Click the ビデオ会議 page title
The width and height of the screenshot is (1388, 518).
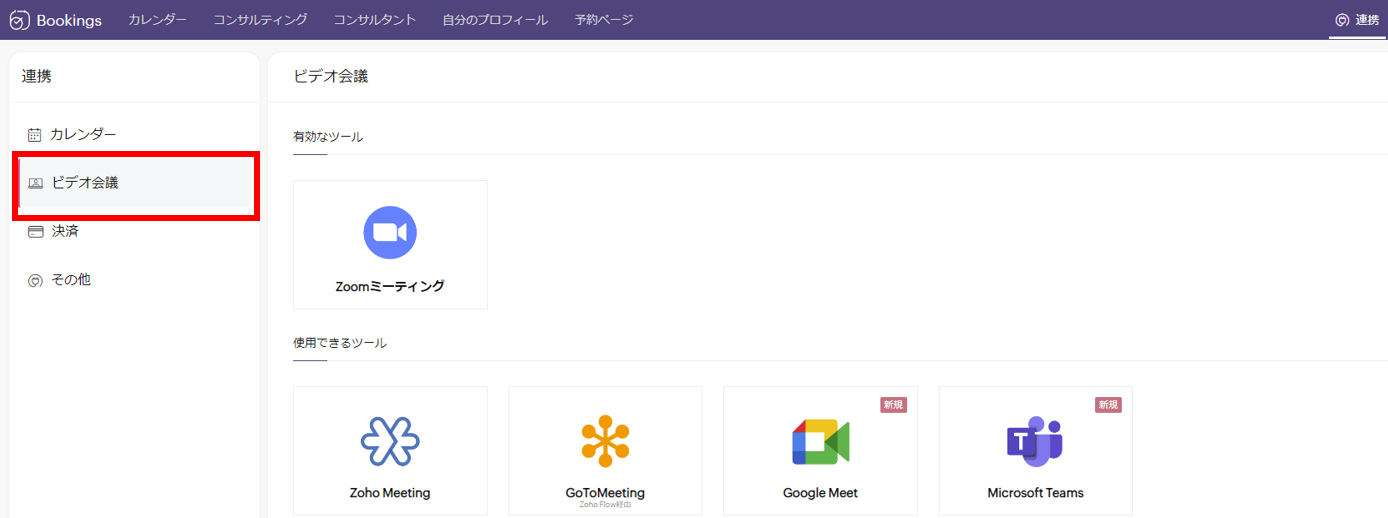pos(331,76)
